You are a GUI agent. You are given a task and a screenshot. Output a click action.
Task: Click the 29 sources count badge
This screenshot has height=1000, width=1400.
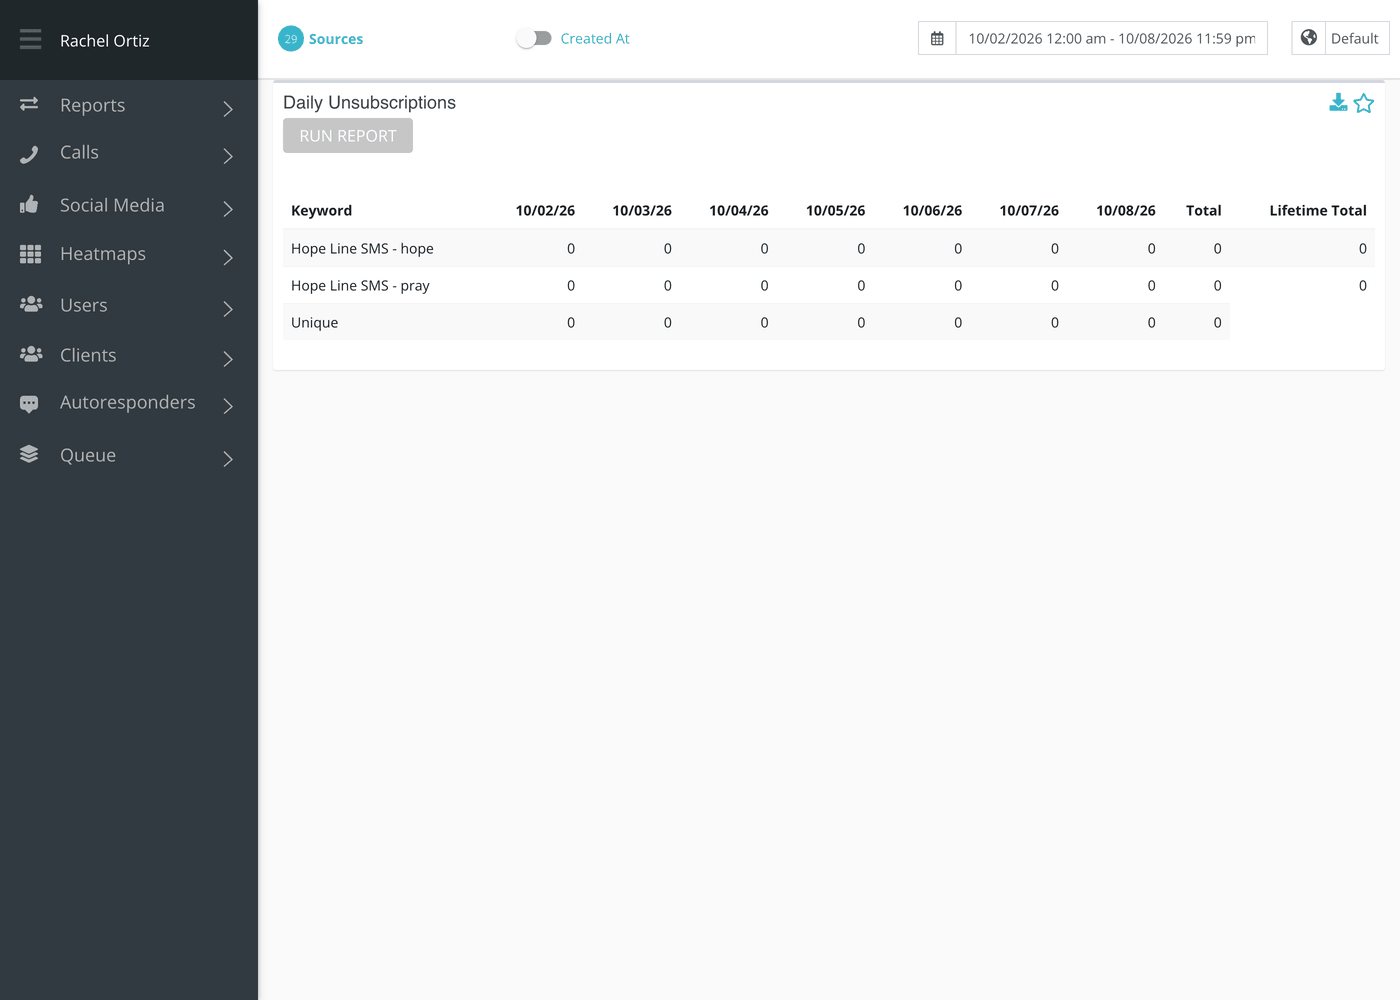point(291,39)
